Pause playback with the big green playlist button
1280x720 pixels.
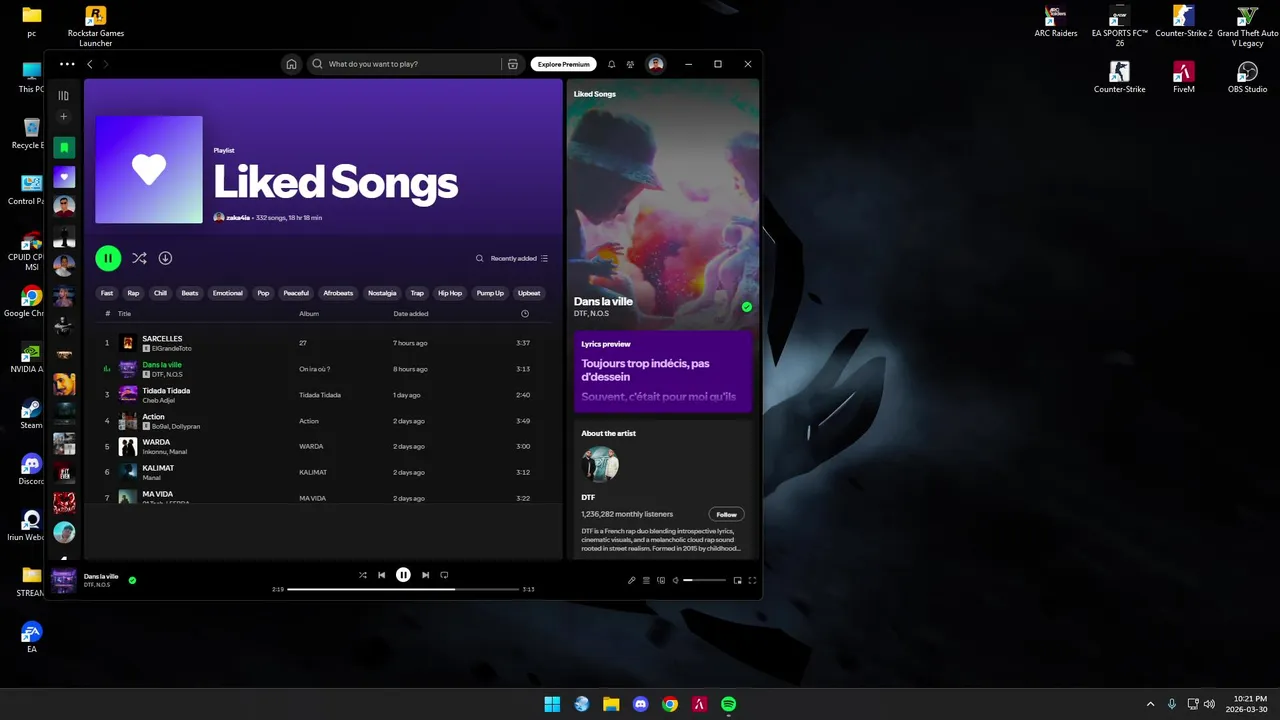(108, 258)
